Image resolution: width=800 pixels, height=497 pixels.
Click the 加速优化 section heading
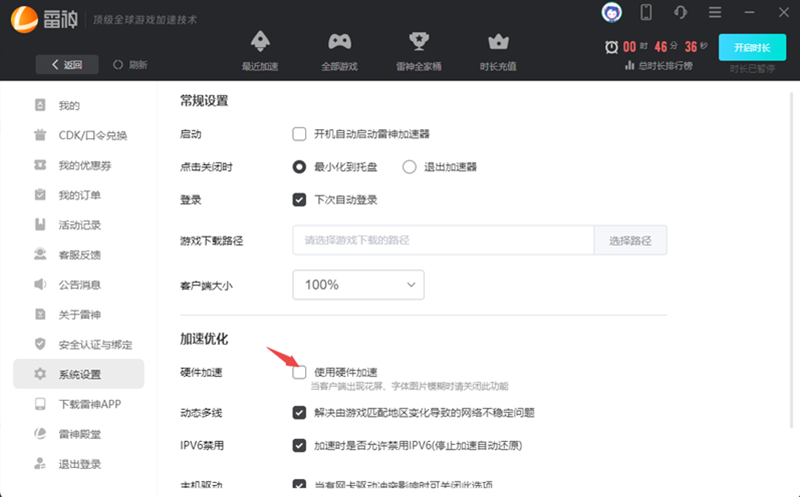pos(204,339)
